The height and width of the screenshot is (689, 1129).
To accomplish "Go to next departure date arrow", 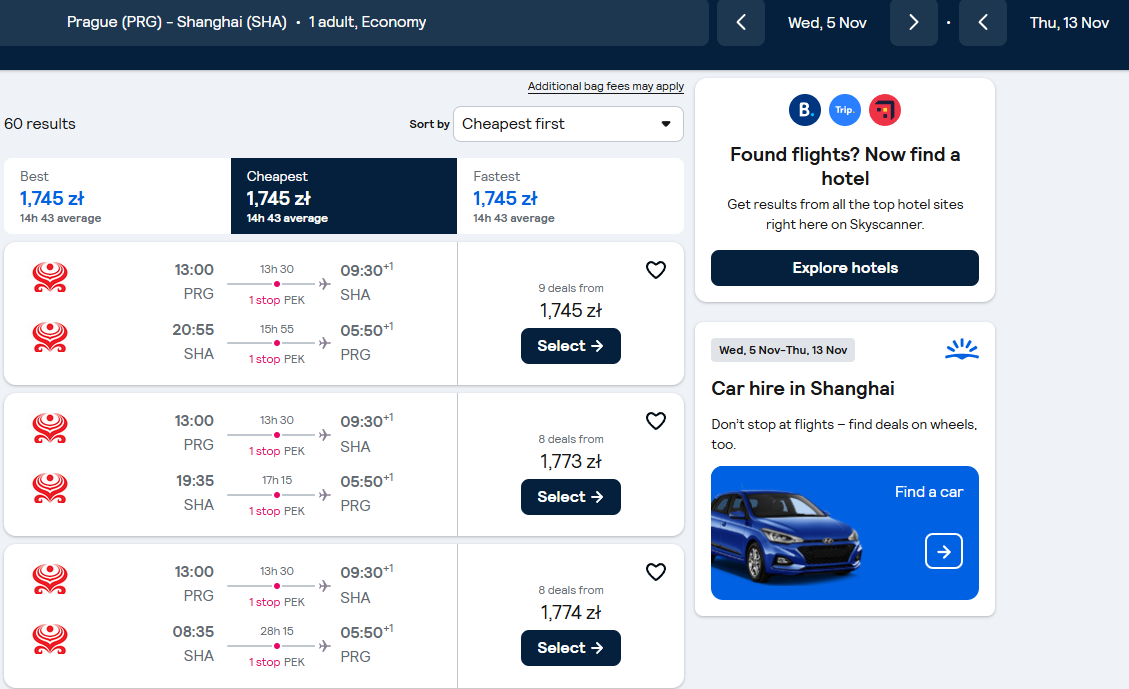I will [914, 22].
